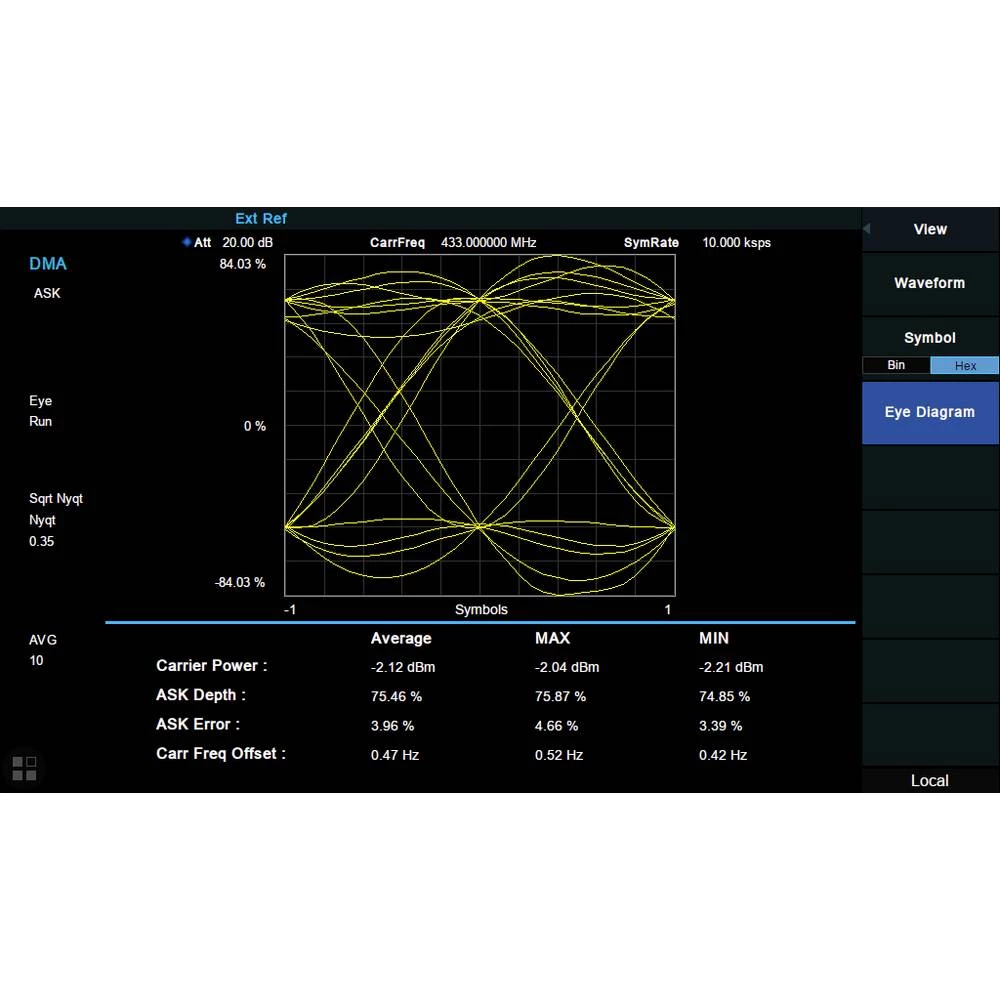The height and width of the screenshot is (1000, 1000).
Task: Change the AVG count of 10
Action: pos(36,660)
